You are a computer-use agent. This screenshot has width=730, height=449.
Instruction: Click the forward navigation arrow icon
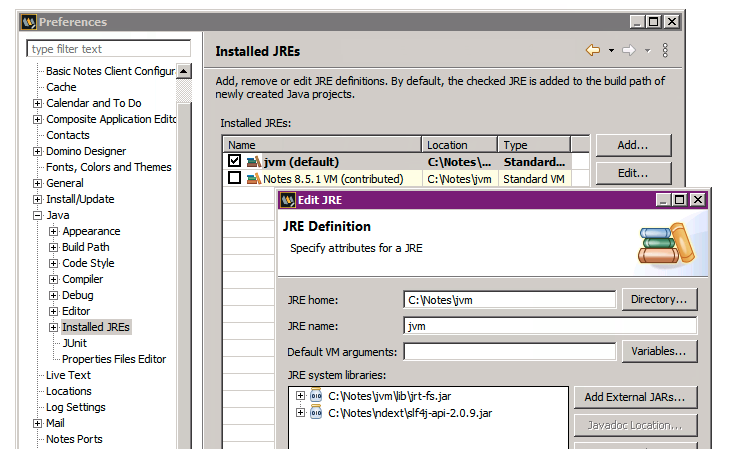(628, 51)
